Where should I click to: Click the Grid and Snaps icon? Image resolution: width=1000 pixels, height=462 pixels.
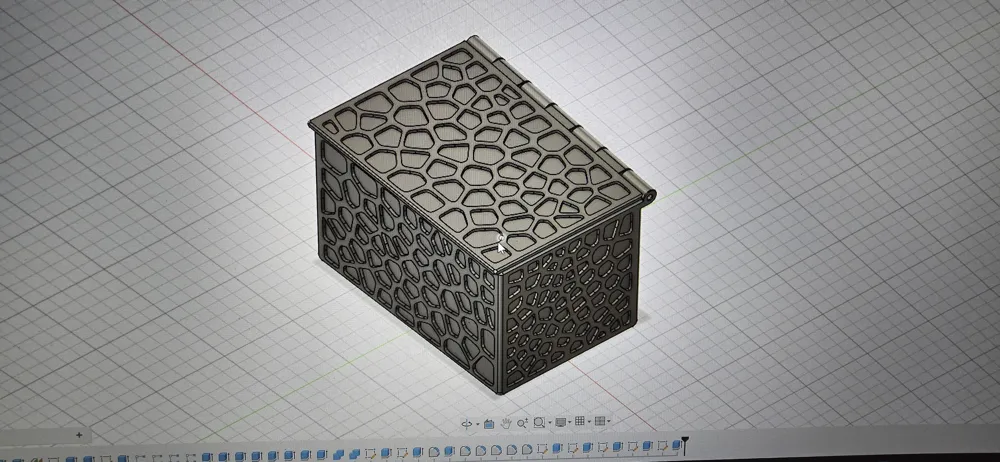[580, 421]
